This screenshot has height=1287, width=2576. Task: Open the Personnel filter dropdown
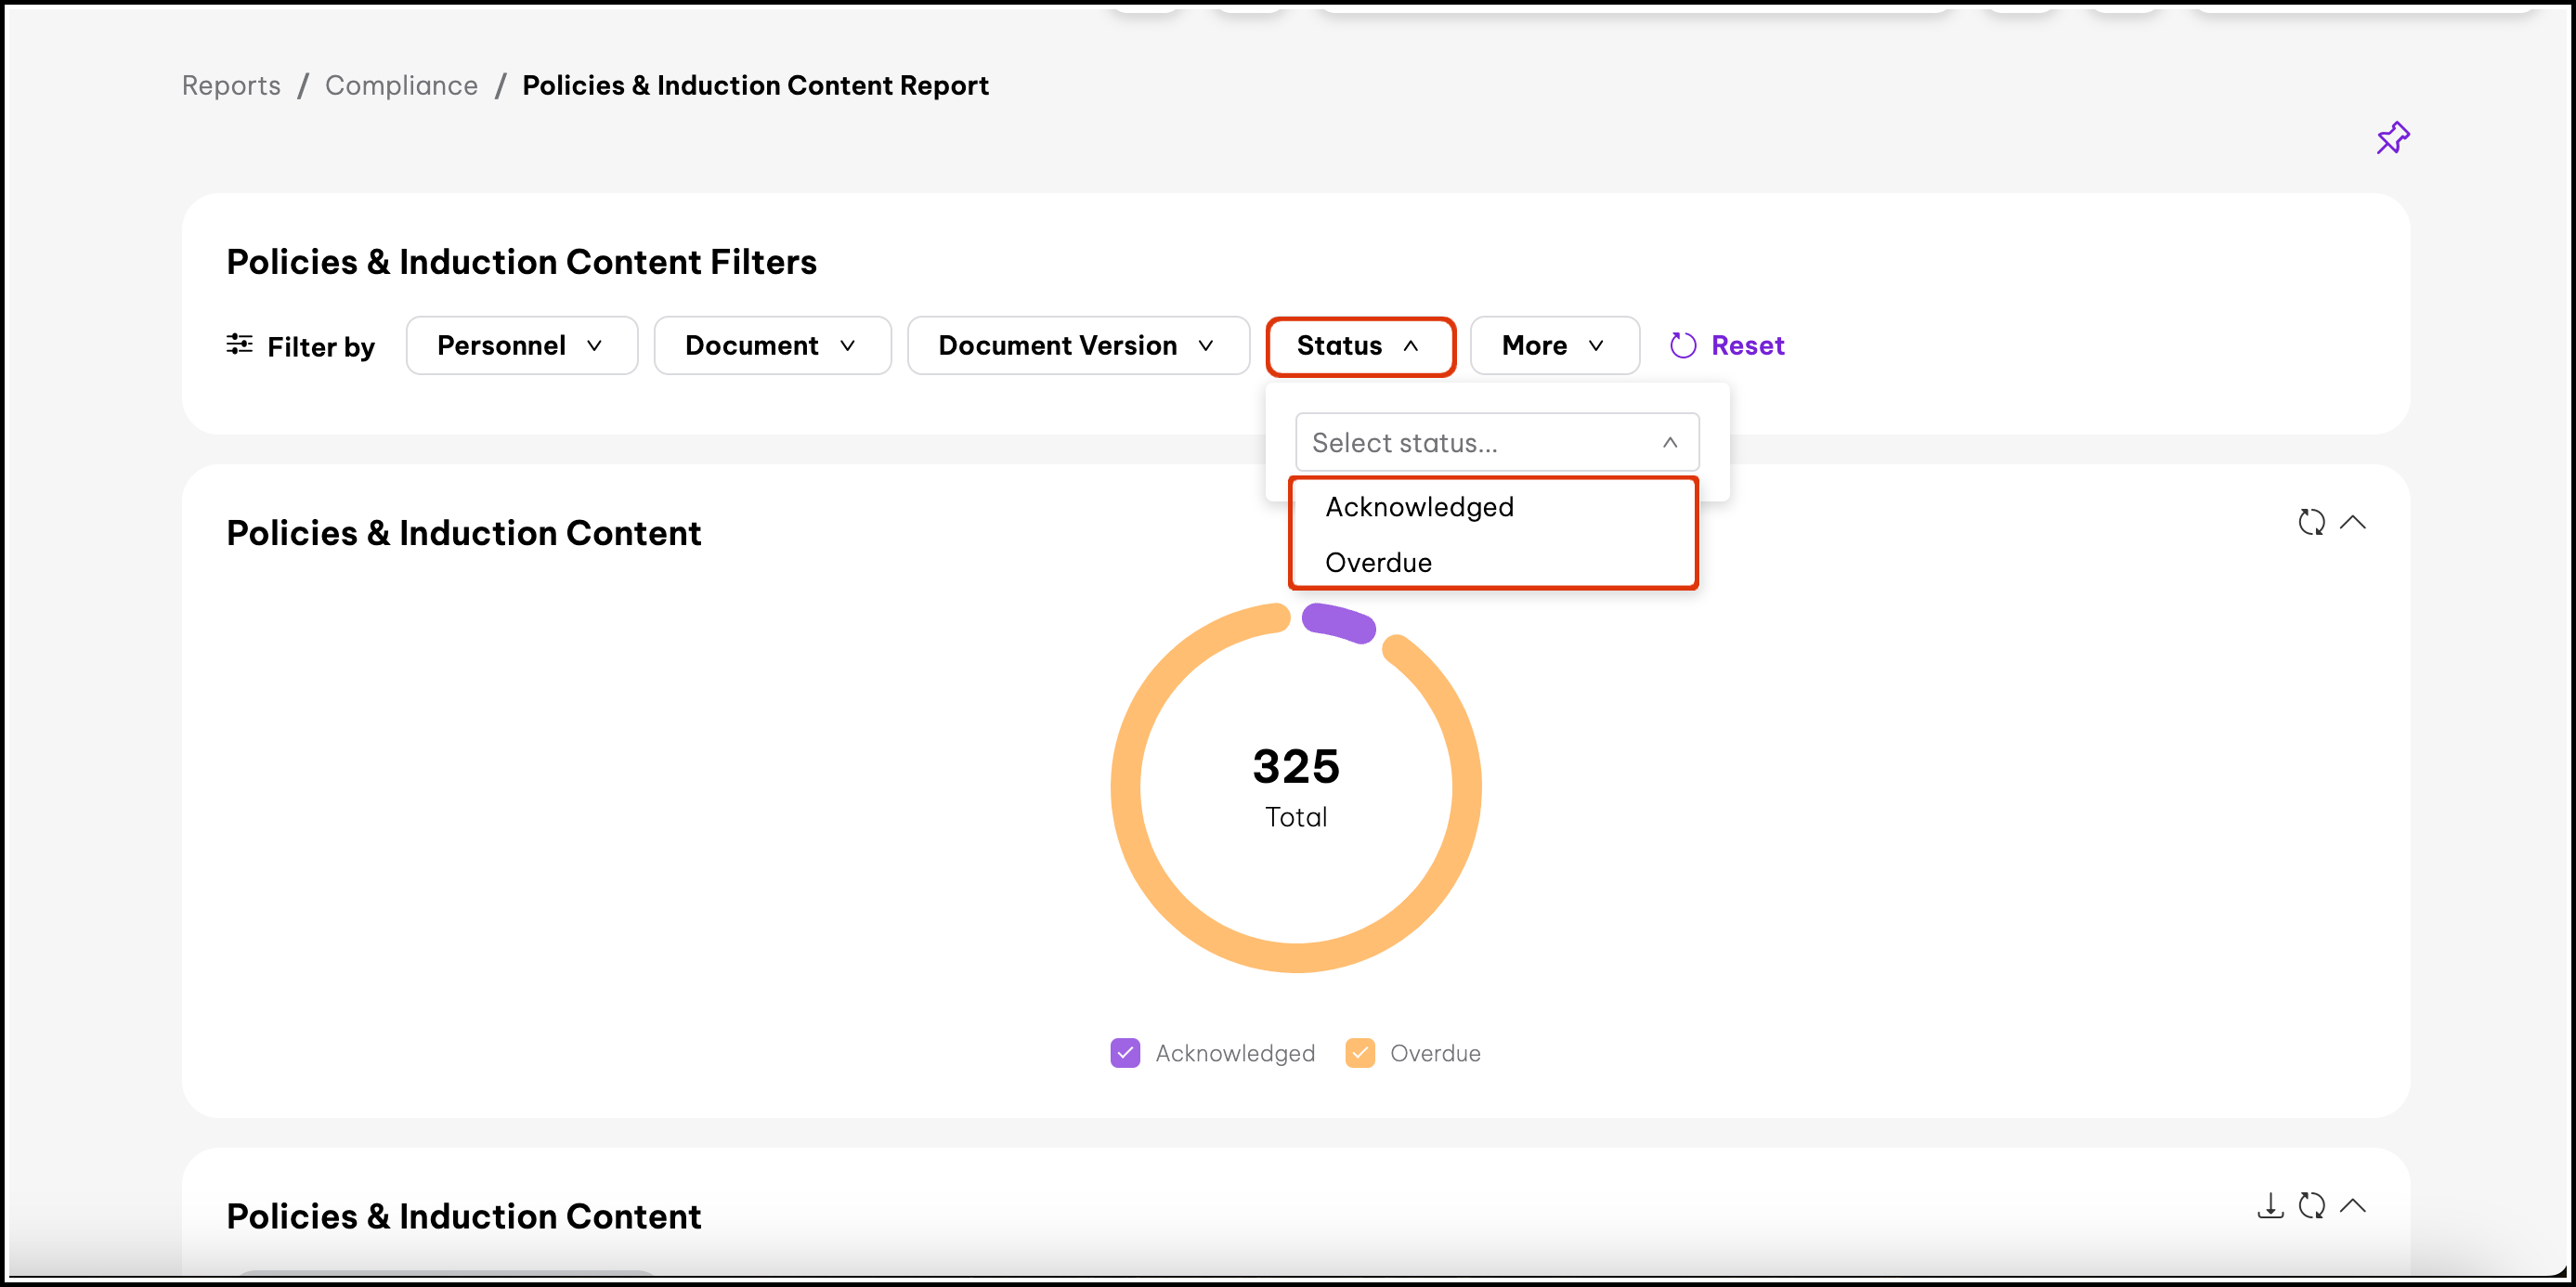521,345
